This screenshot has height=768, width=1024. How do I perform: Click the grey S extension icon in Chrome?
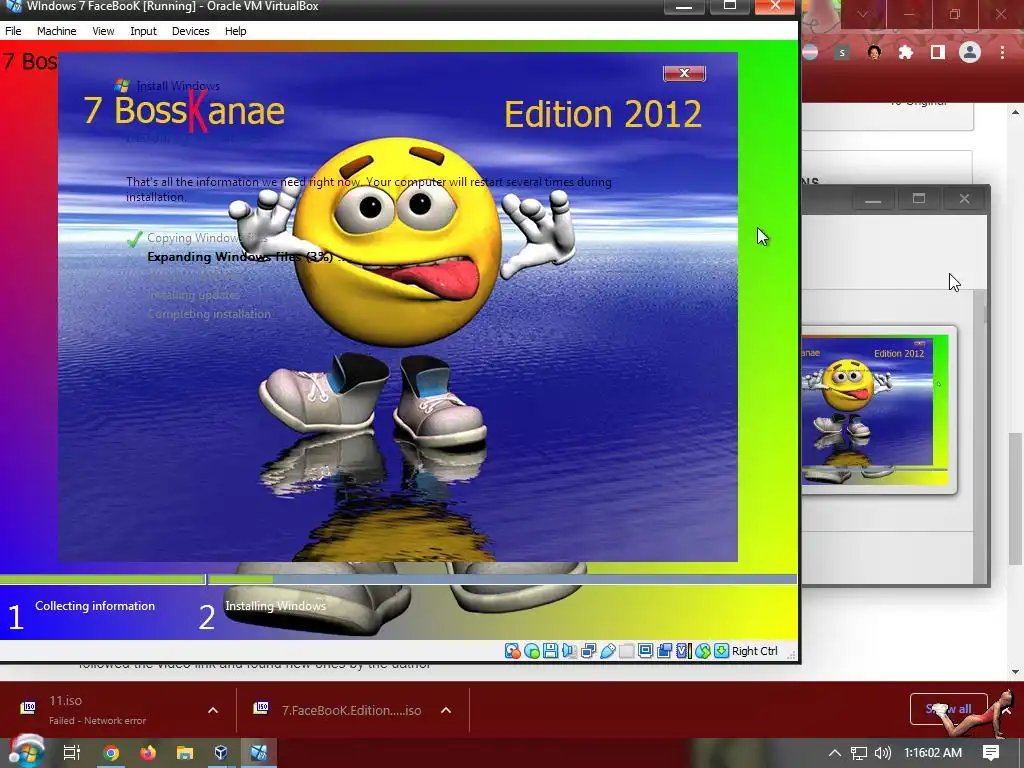[x=842, y=52]
